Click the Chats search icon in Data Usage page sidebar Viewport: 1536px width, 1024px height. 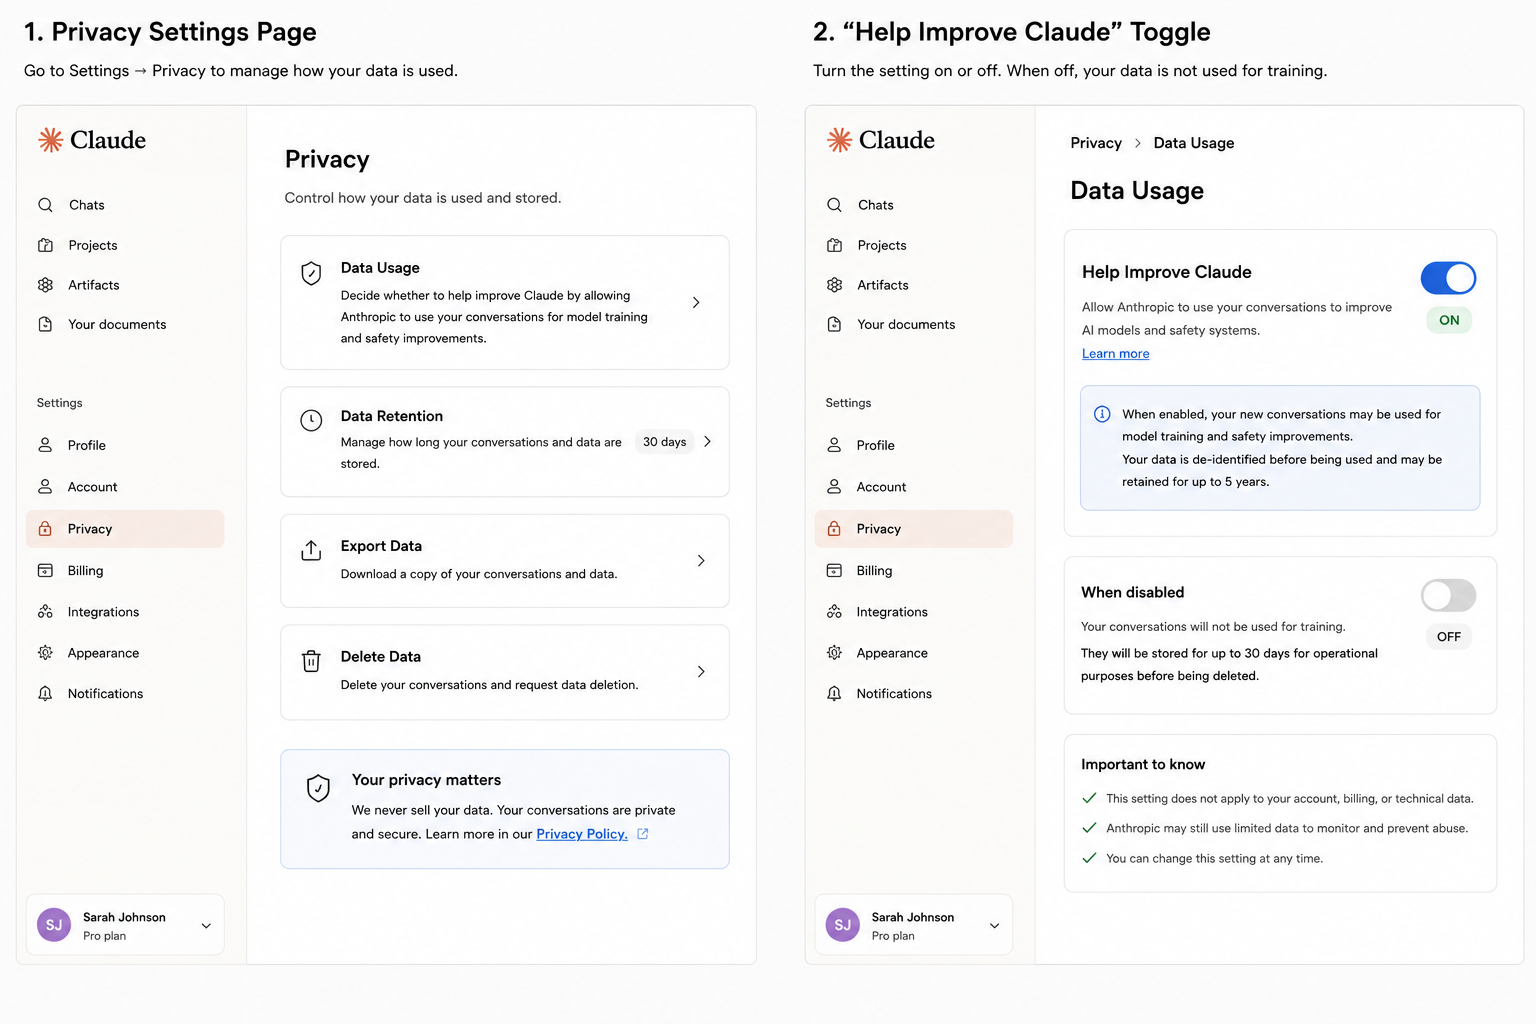coord(834,205)
